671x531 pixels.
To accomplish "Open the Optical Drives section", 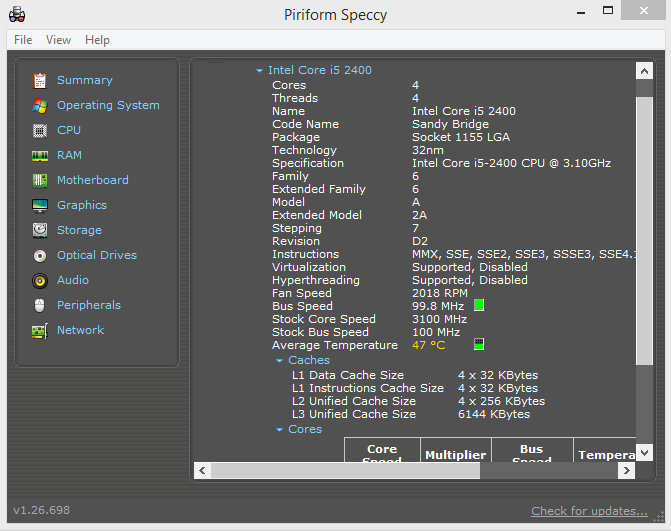I will point(97,255).
